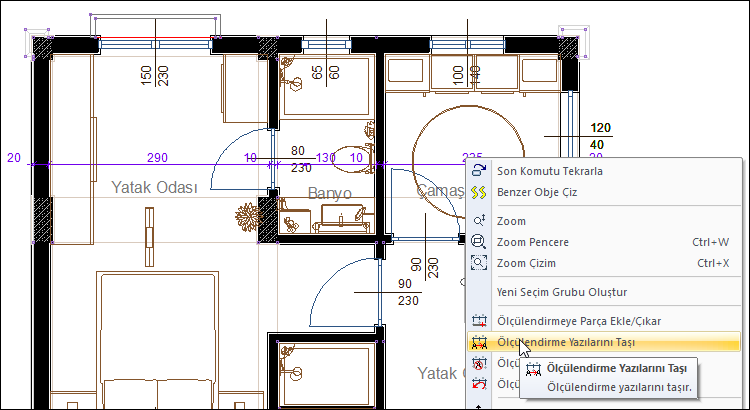The height and width of the screenshot is (410, 750).
Task: Select the 65/60 bathroom window label
Action: point(326,73)
